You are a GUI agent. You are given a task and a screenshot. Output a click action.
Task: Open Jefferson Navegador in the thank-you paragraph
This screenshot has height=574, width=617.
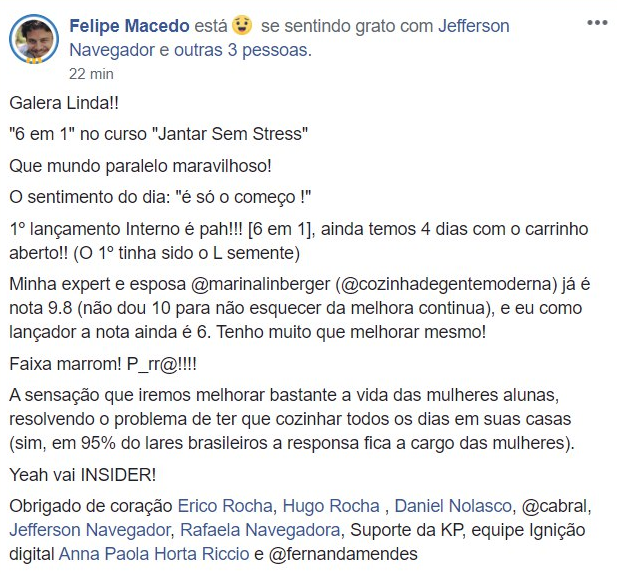click(90, 530)
